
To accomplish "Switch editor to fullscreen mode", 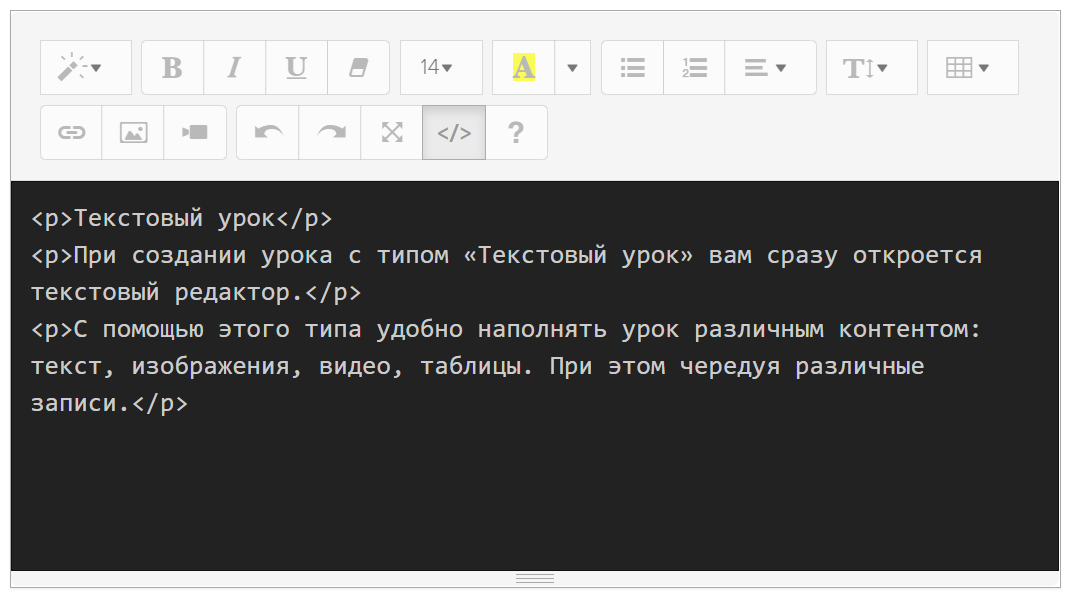I will (x=392, y=132).
